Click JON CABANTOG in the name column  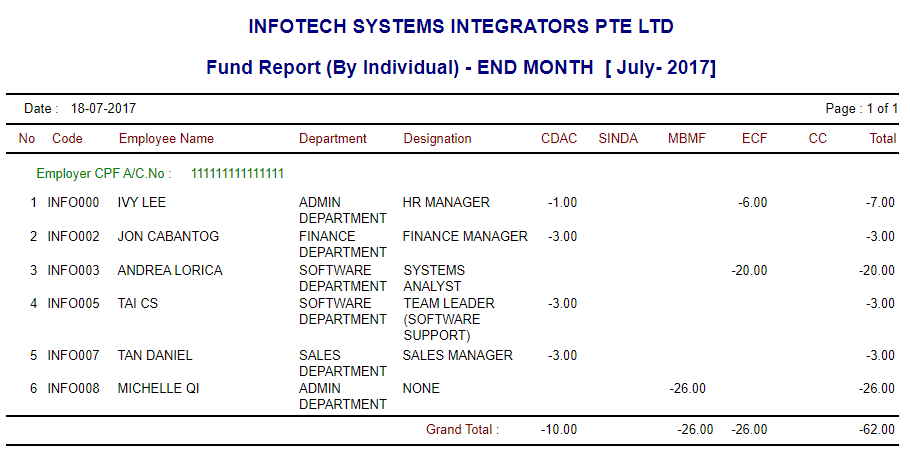tap(168, 237)
